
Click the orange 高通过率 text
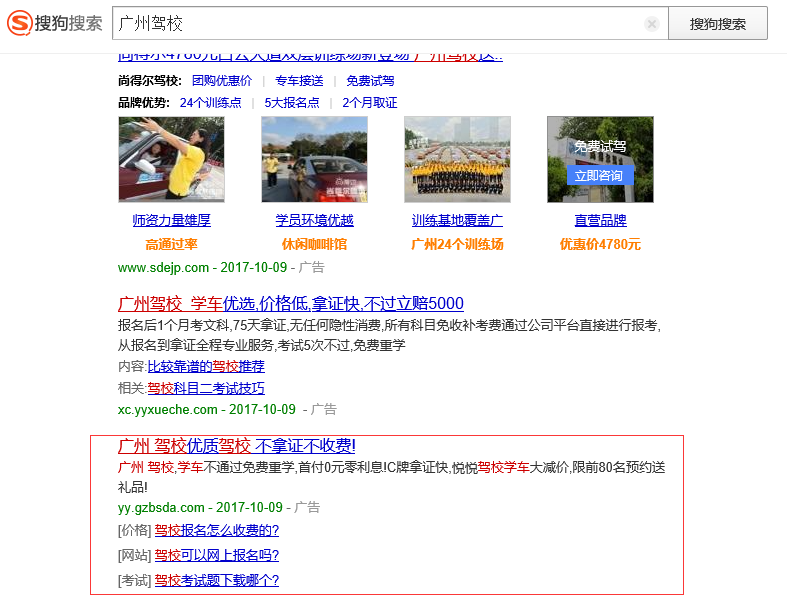click(171, 245)
